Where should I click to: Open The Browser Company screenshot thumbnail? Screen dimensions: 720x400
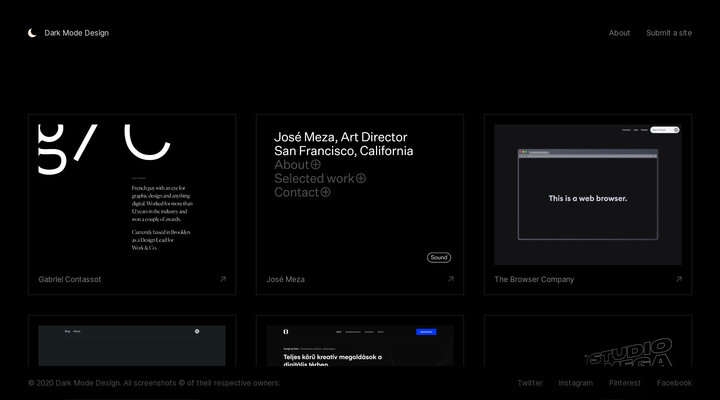(x=588, y=195)
